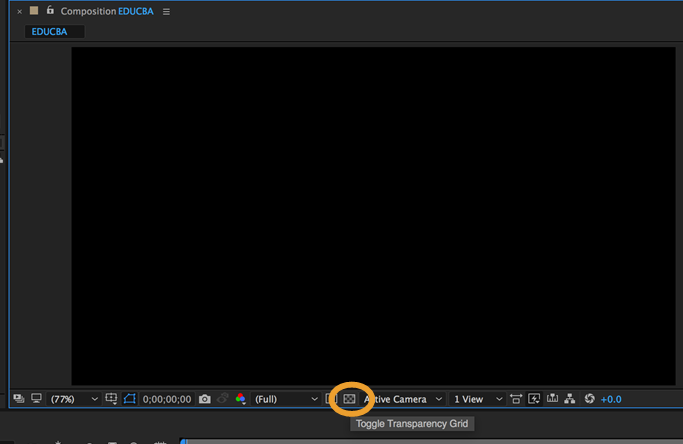Open the Composition panel menu icon
This screenshot has height=444, width=683.
tap(166, 12)
